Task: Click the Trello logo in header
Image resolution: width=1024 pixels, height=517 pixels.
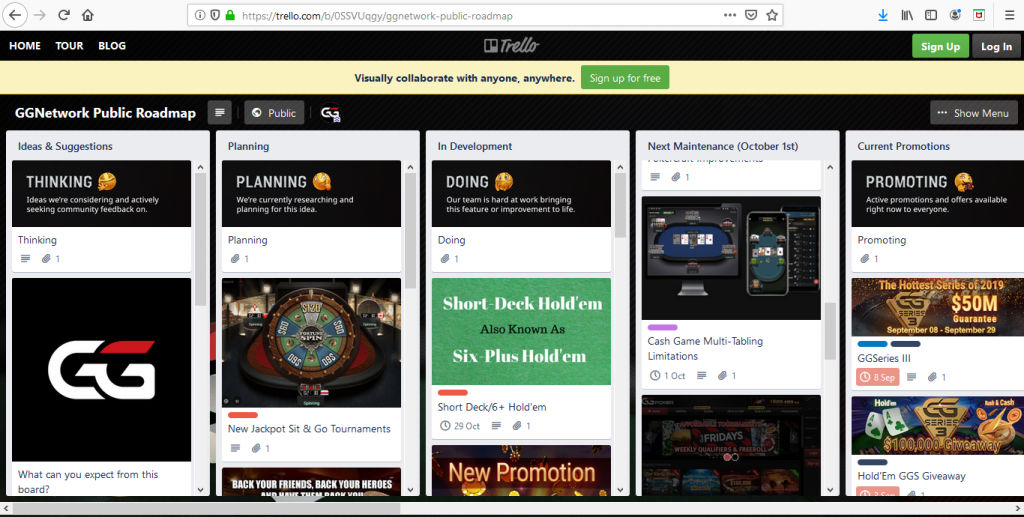Action: (x=511, y=45)
